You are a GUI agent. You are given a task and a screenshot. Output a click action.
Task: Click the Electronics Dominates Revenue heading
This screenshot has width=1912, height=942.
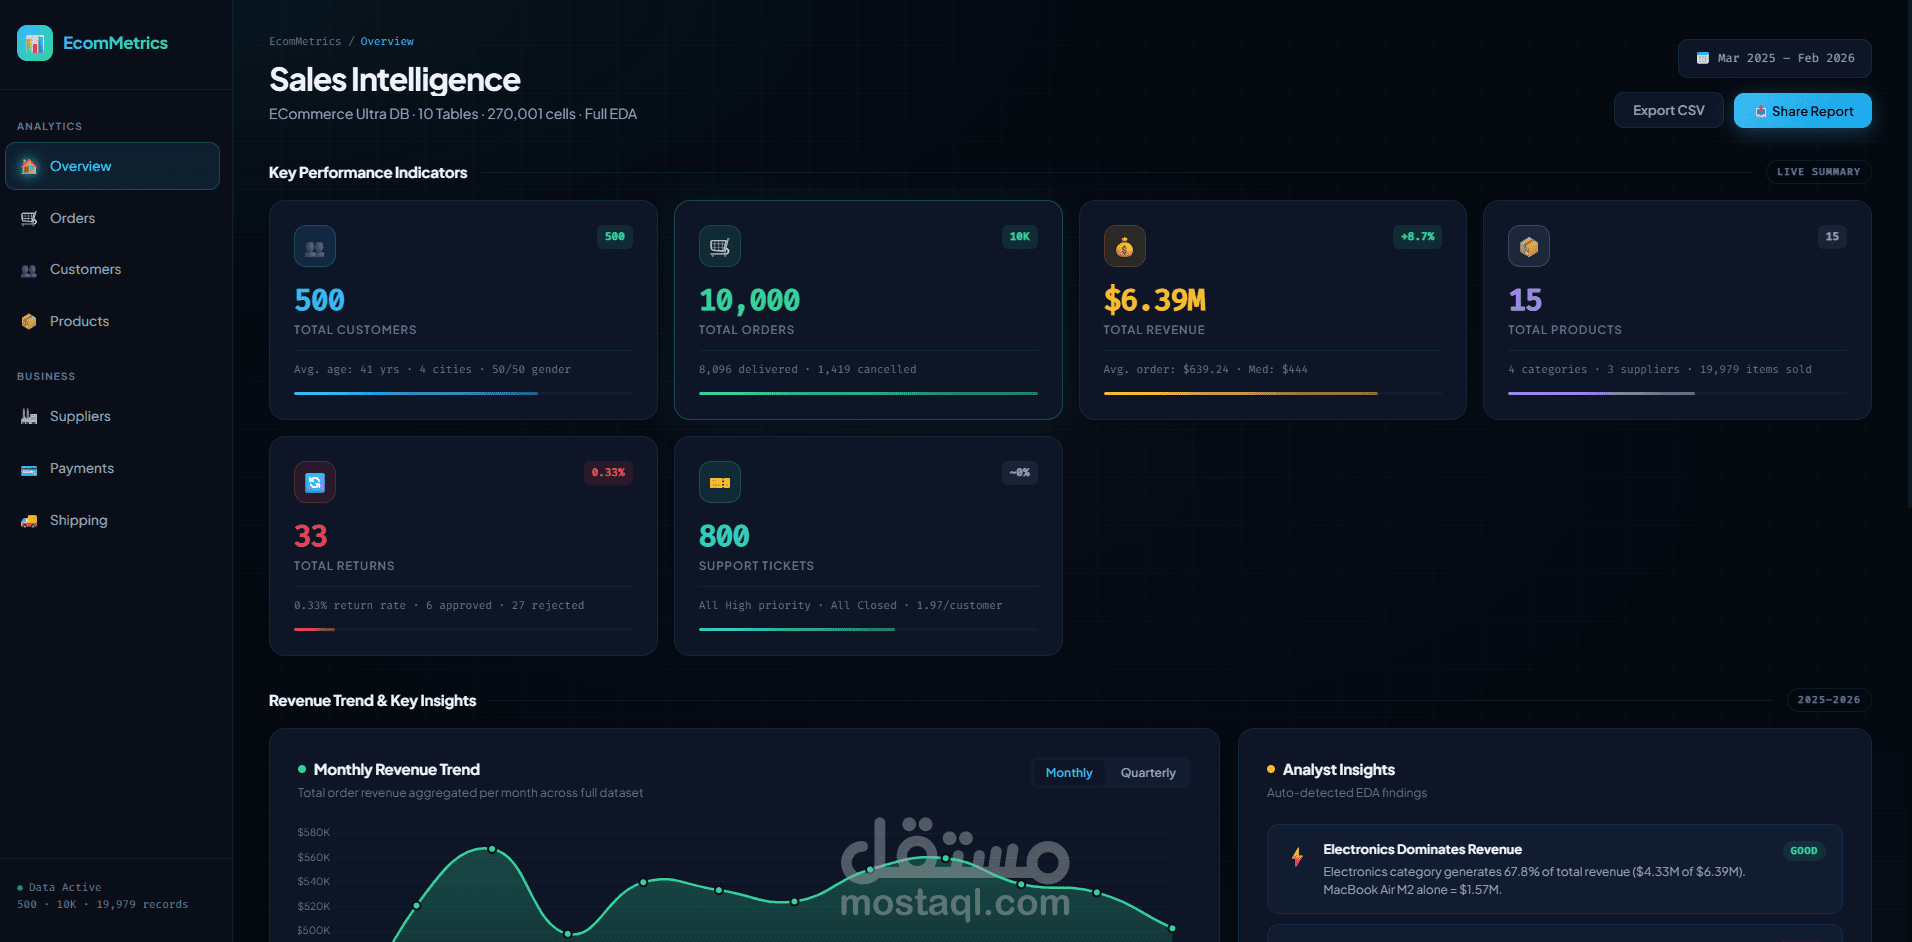1422,849
